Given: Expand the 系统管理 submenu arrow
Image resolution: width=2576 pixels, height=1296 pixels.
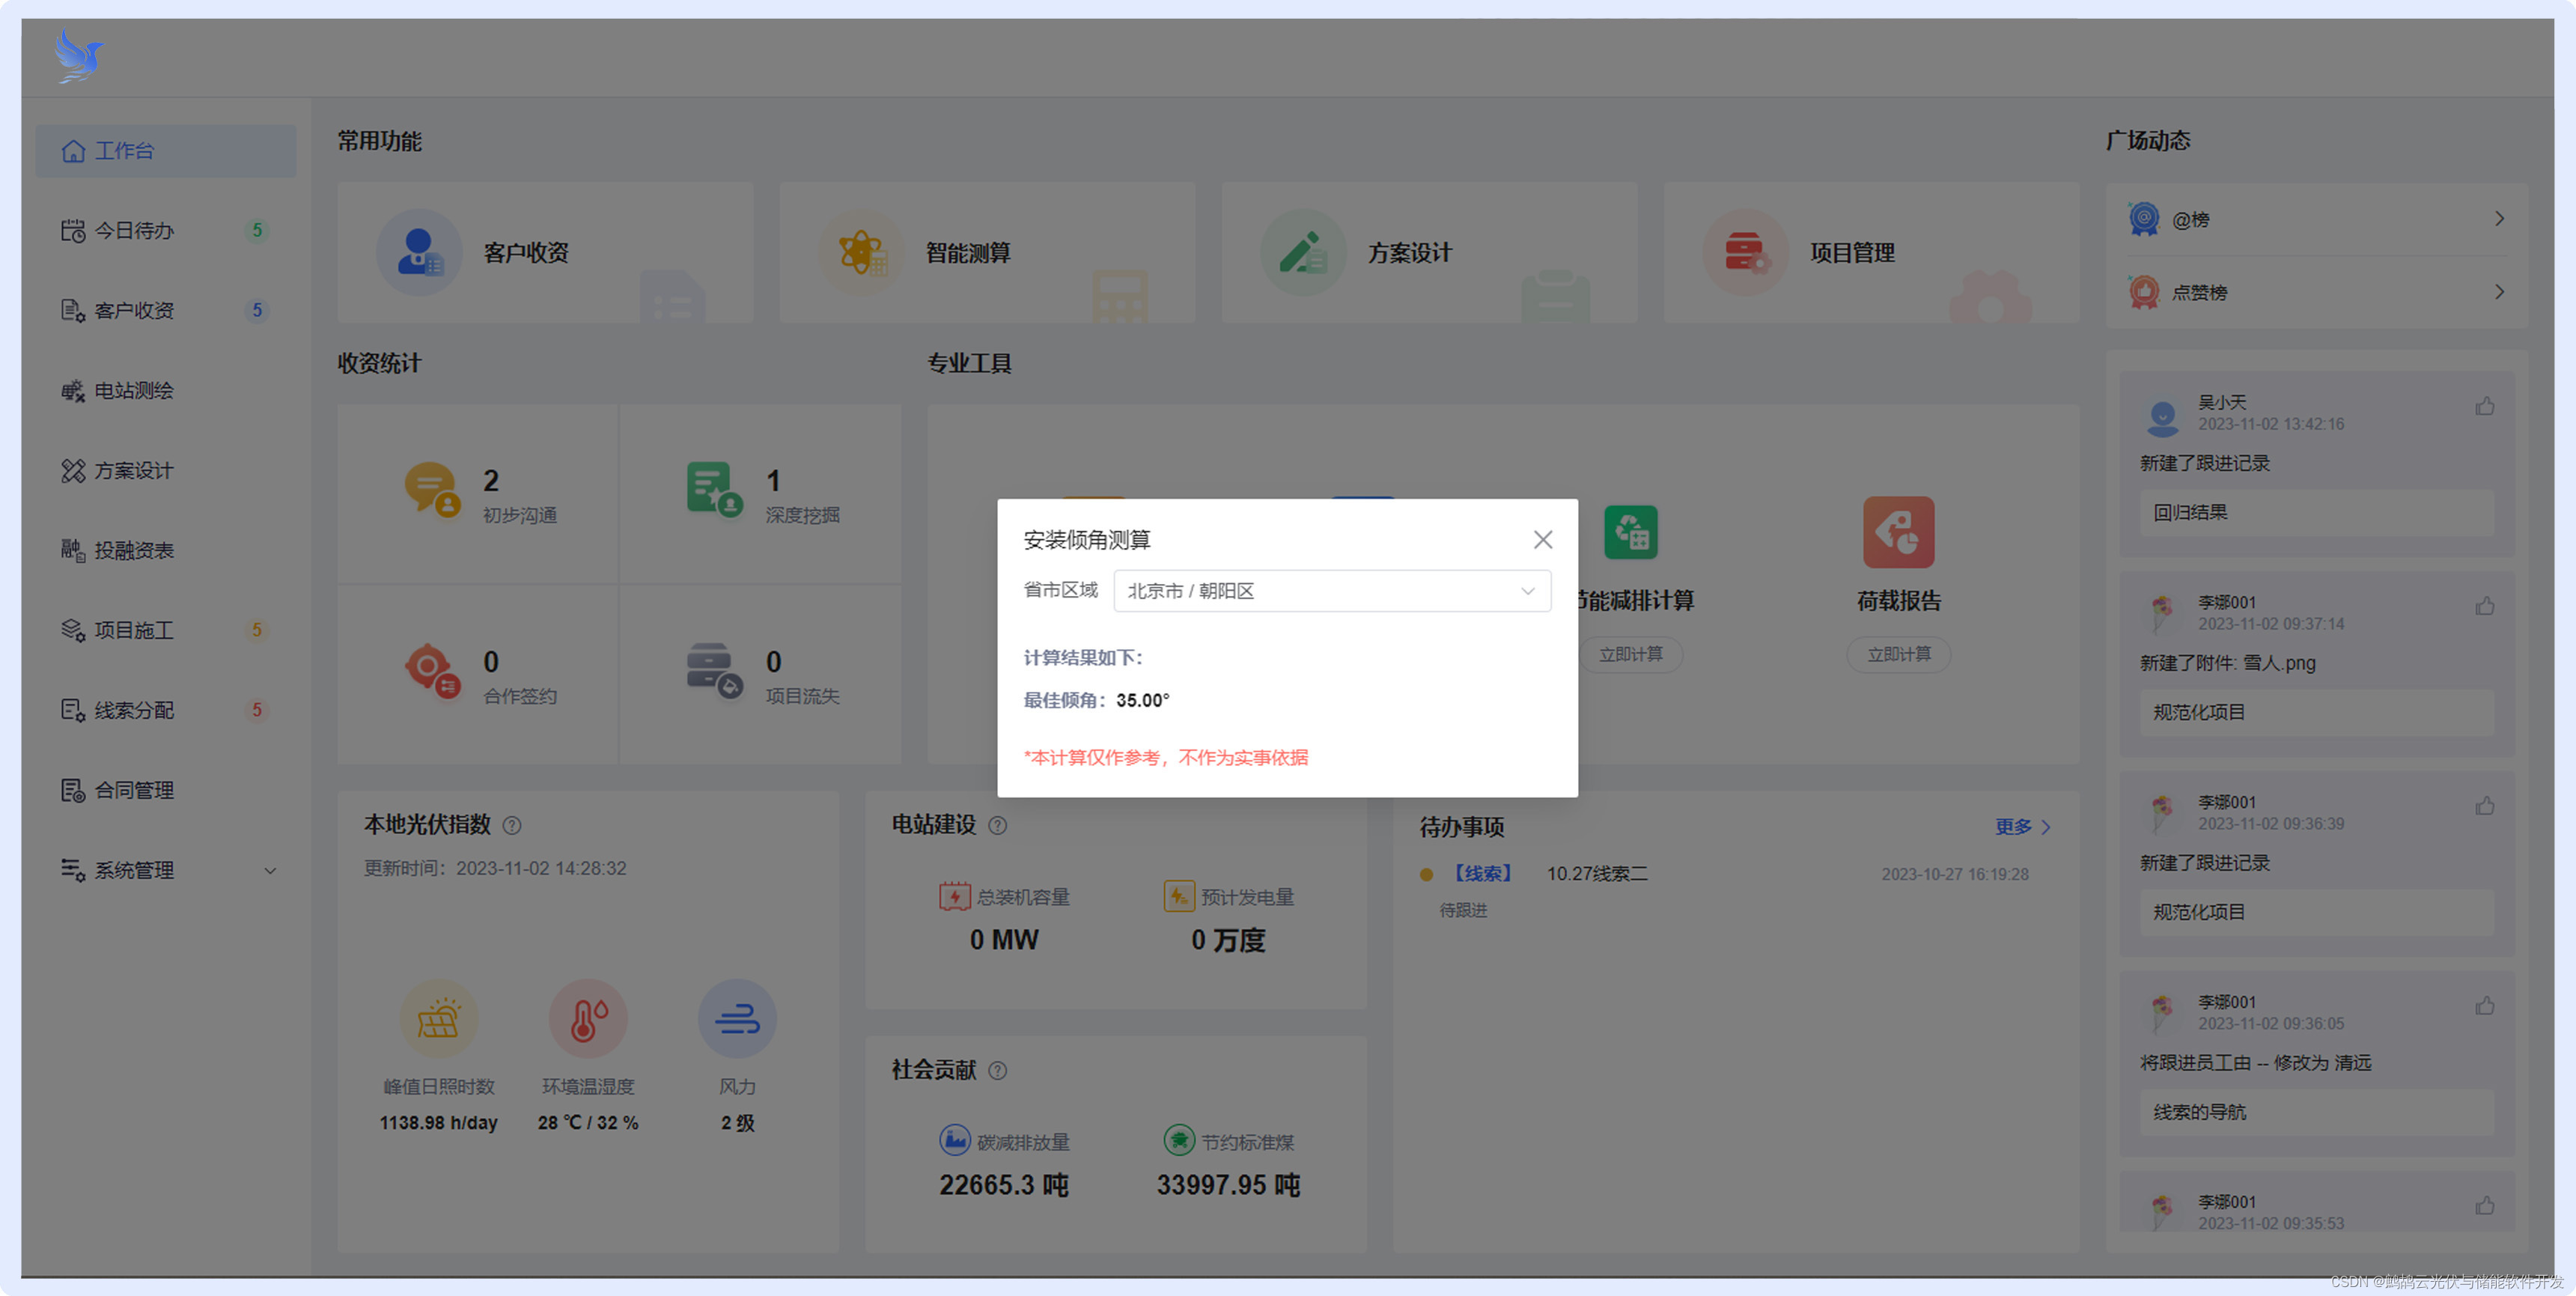Looking at the screenshot, I should coord(270,871).
